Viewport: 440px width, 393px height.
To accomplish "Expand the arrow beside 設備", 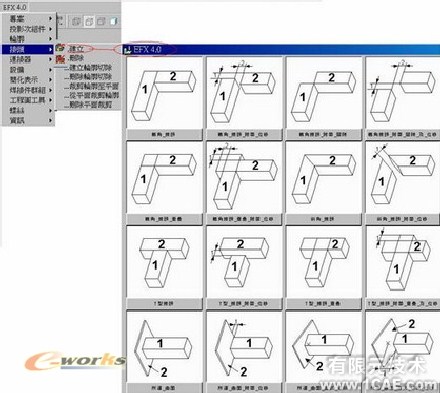I will 50,70.
